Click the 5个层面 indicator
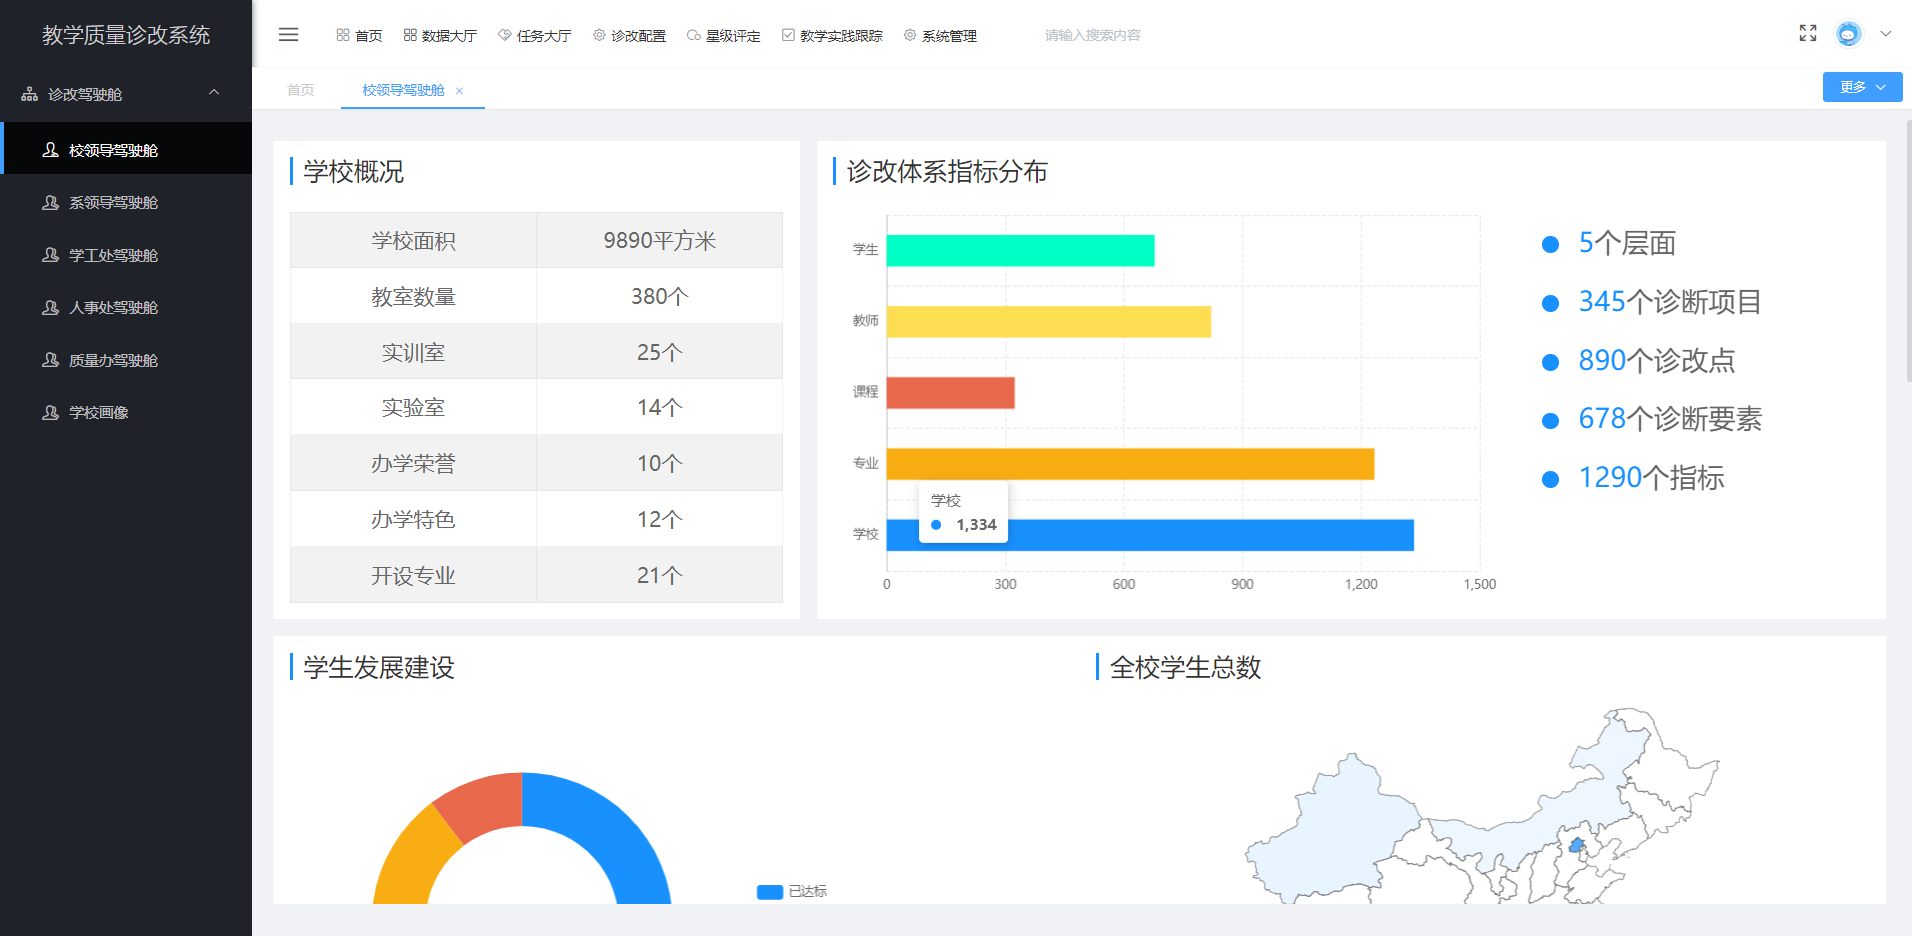This screenshot has height=936, width=1912. click(1626, 244)
